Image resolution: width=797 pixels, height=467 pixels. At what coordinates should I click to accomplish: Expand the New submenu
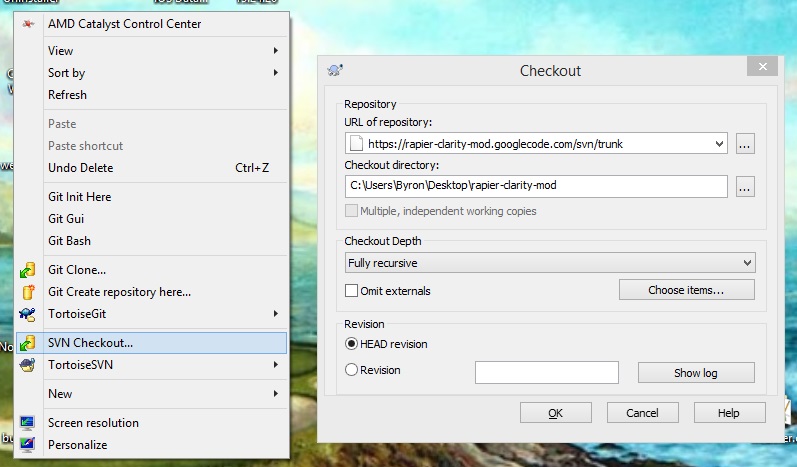[275, 393]
